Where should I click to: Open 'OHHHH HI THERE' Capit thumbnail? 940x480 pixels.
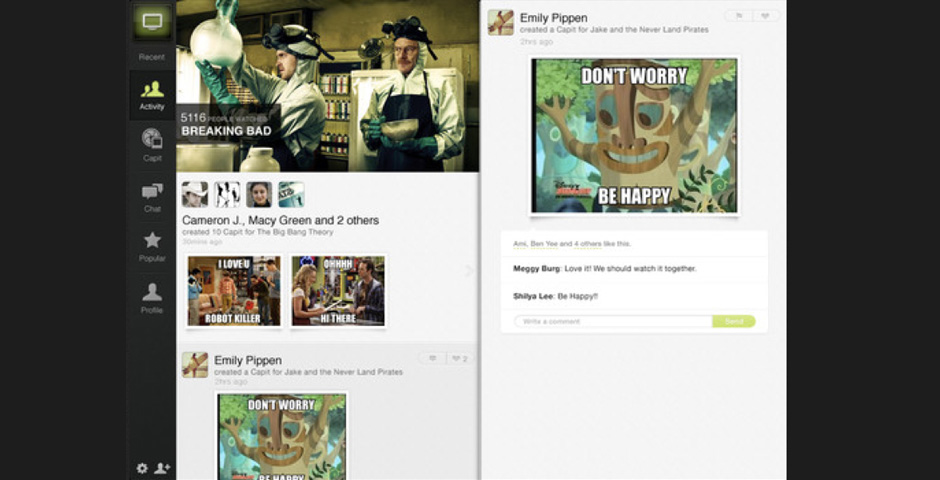(x=338, y=291)
